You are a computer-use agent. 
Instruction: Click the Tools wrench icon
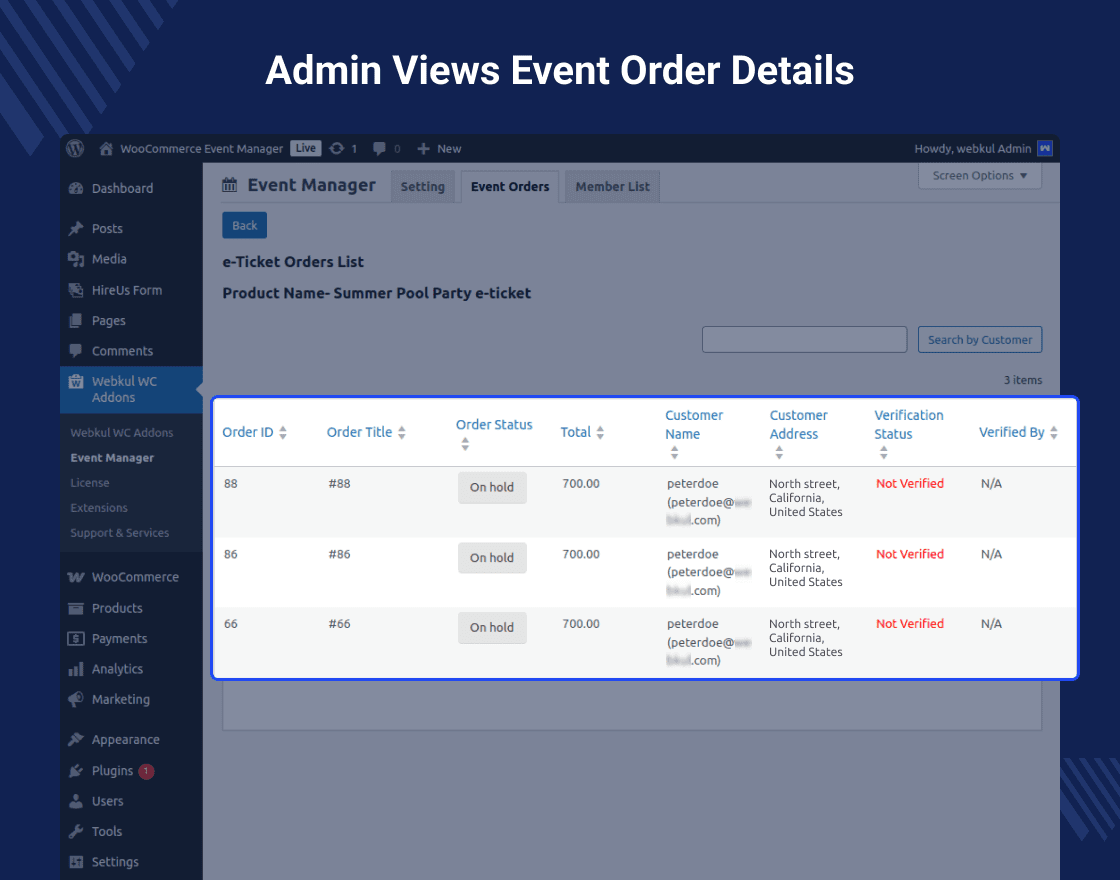pos(76,831)
